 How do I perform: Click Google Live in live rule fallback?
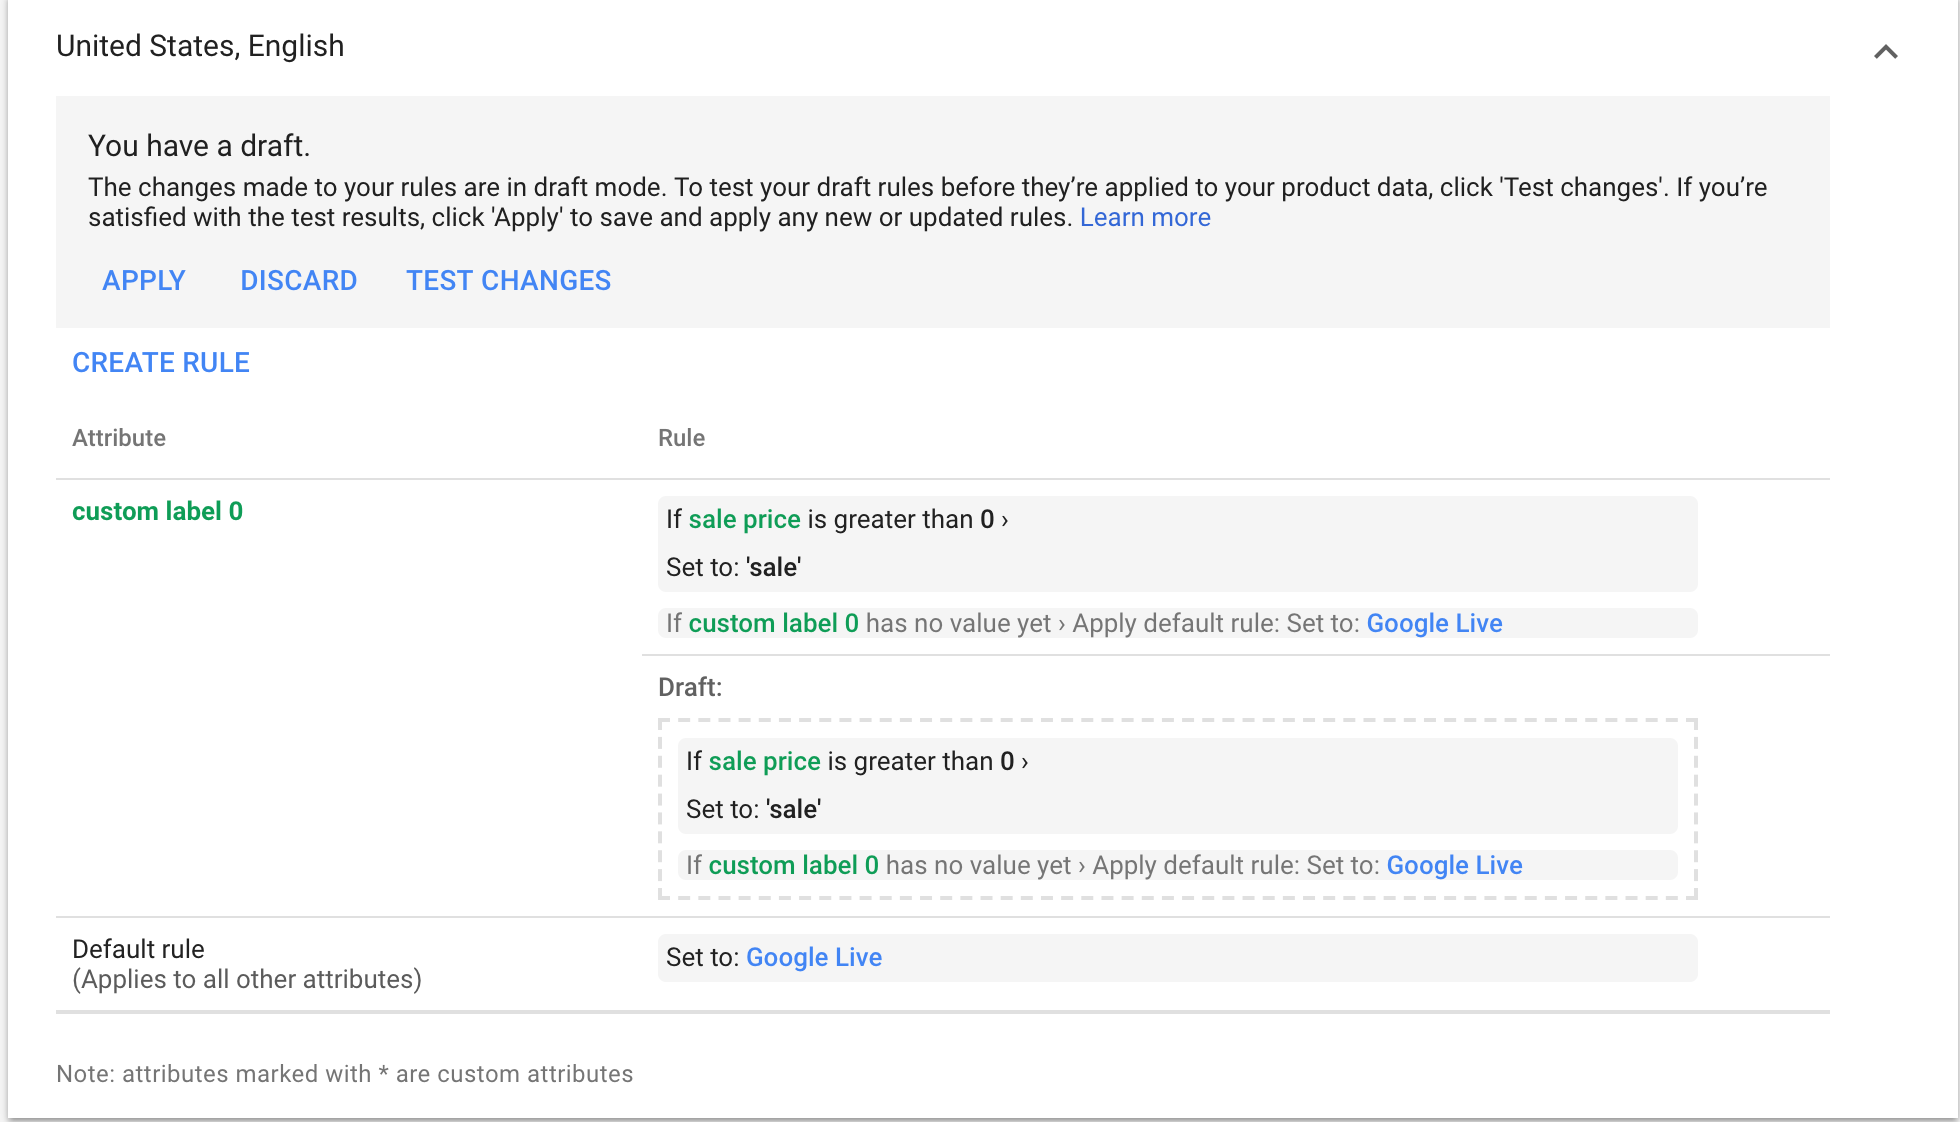pyautogui.click(x=1434, y=624)
